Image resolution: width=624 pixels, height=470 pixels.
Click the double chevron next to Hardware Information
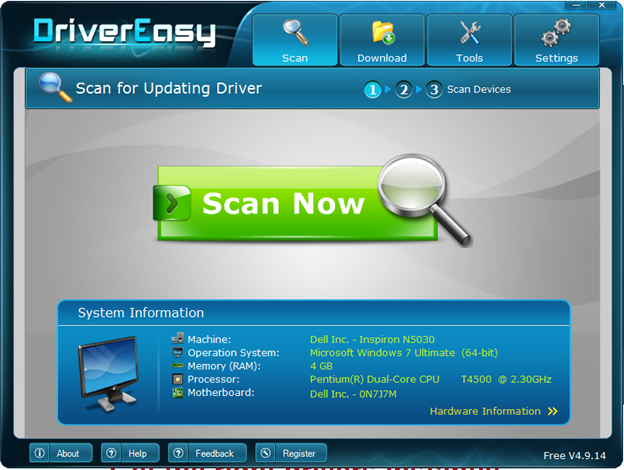pos(553,411)
